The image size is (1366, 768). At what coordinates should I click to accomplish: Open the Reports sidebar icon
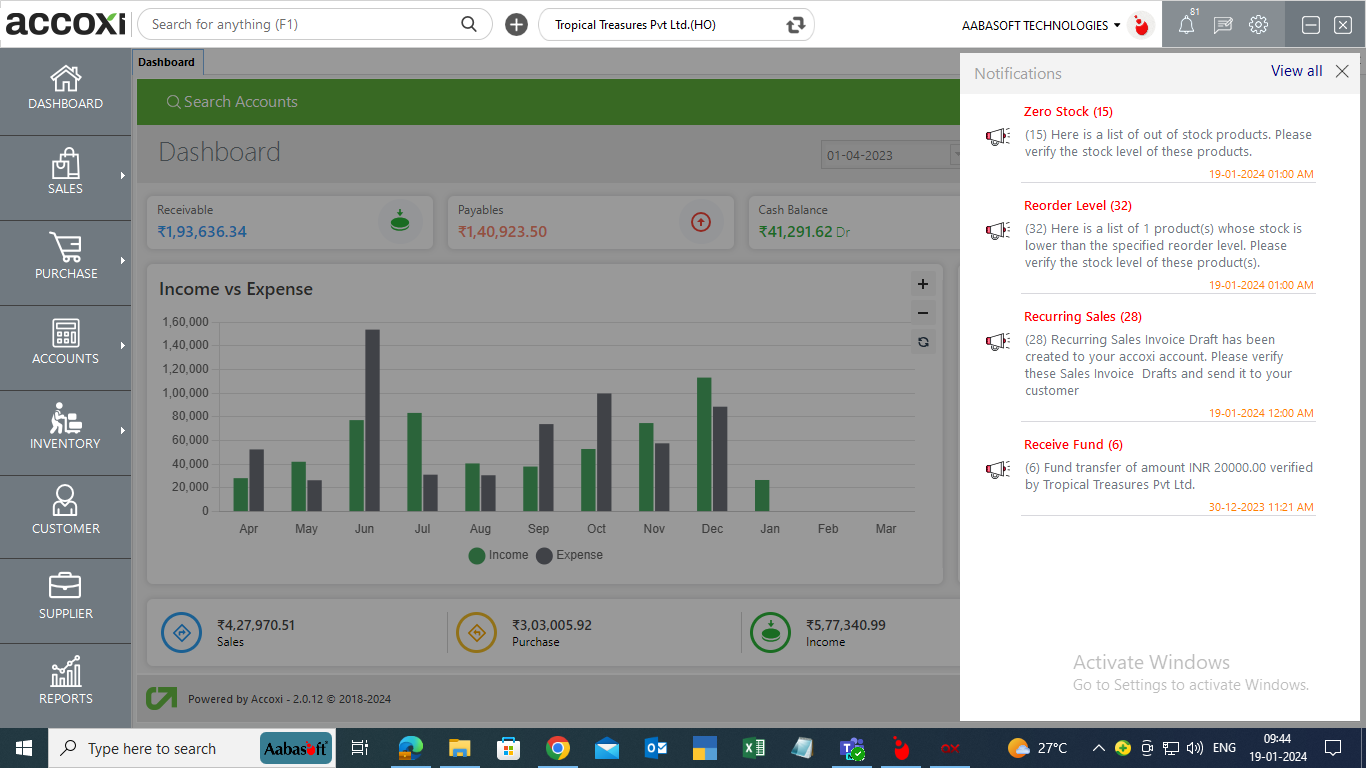(x=66, y=680)
